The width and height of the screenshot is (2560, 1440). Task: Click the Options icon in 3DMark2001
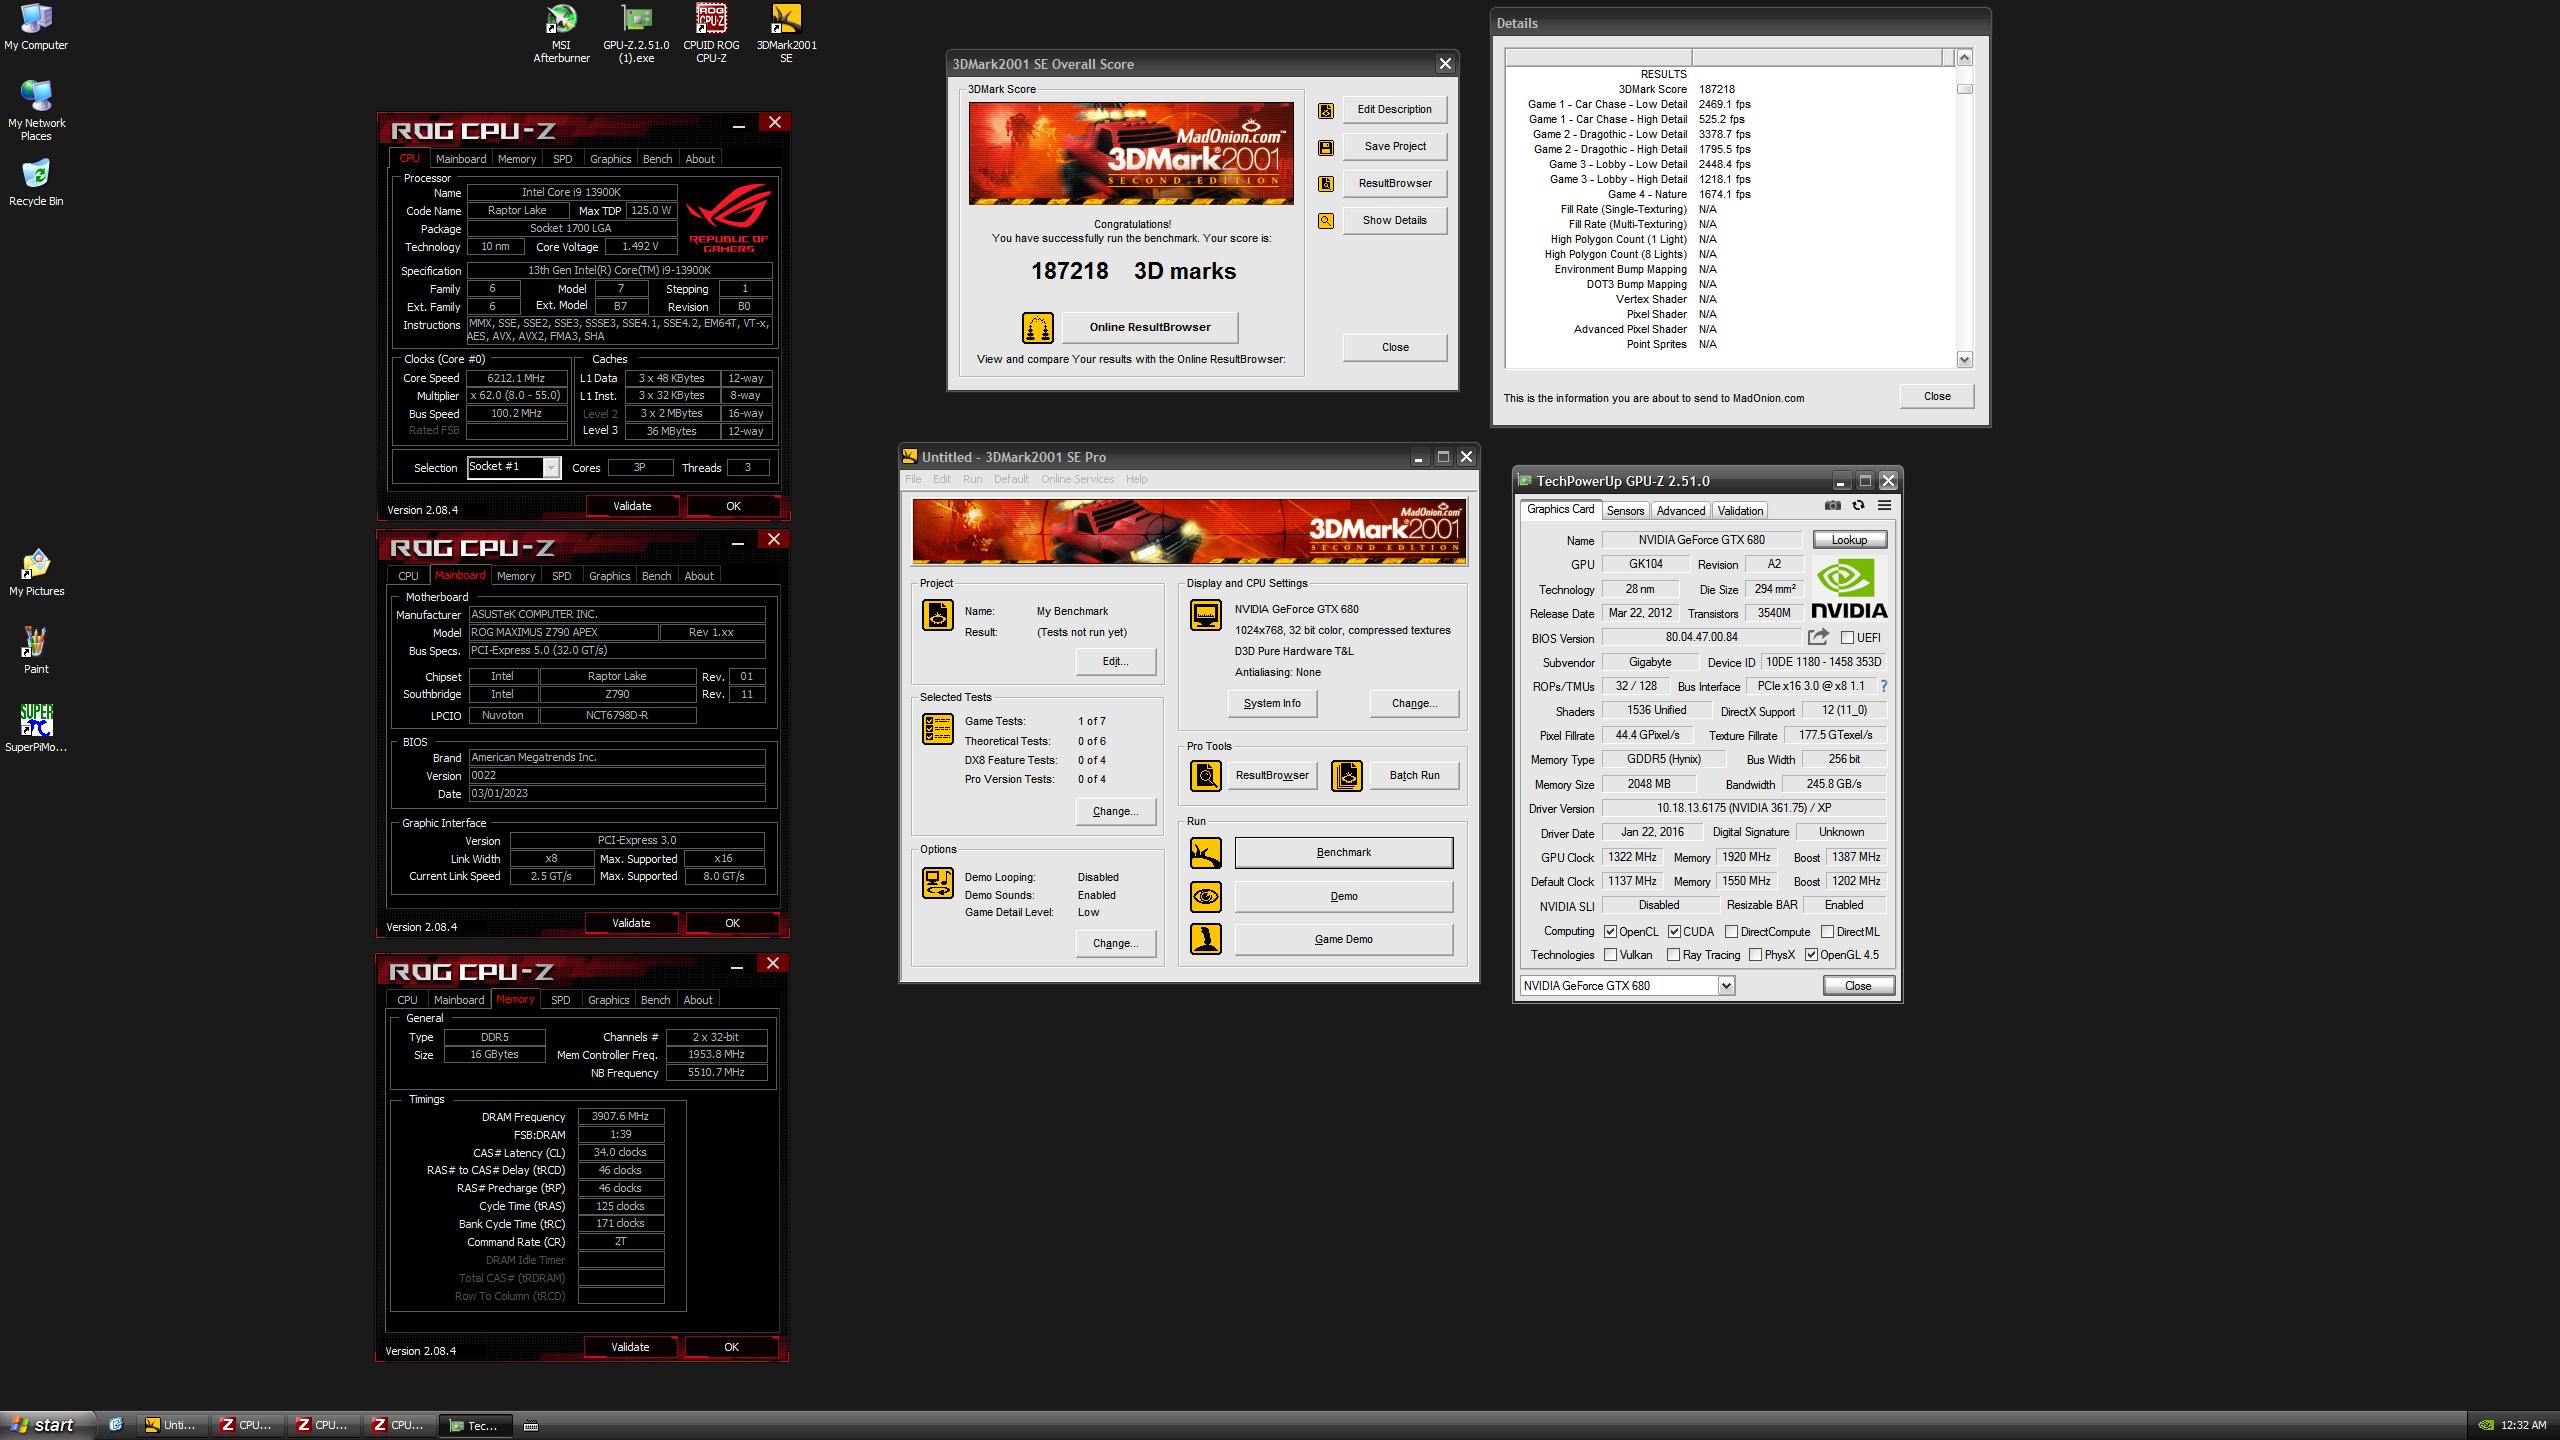(937, 883)
